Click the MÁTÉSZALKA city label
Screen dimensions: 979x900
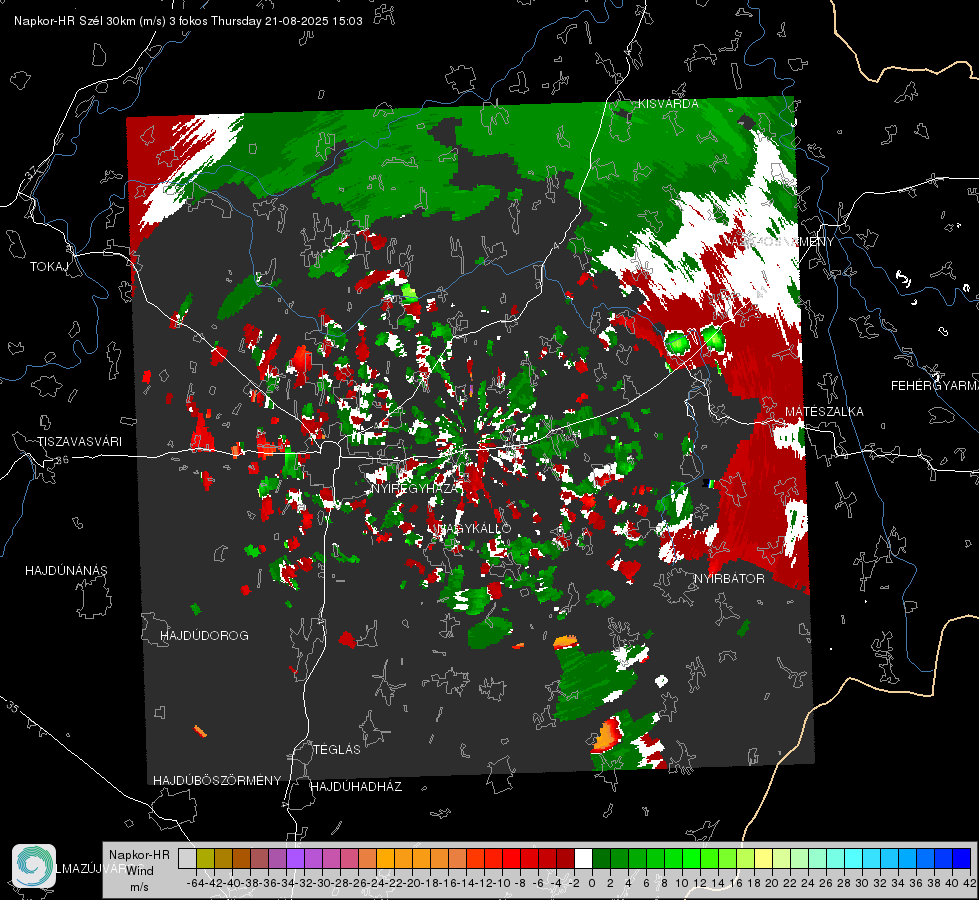[x=824, y=411]
